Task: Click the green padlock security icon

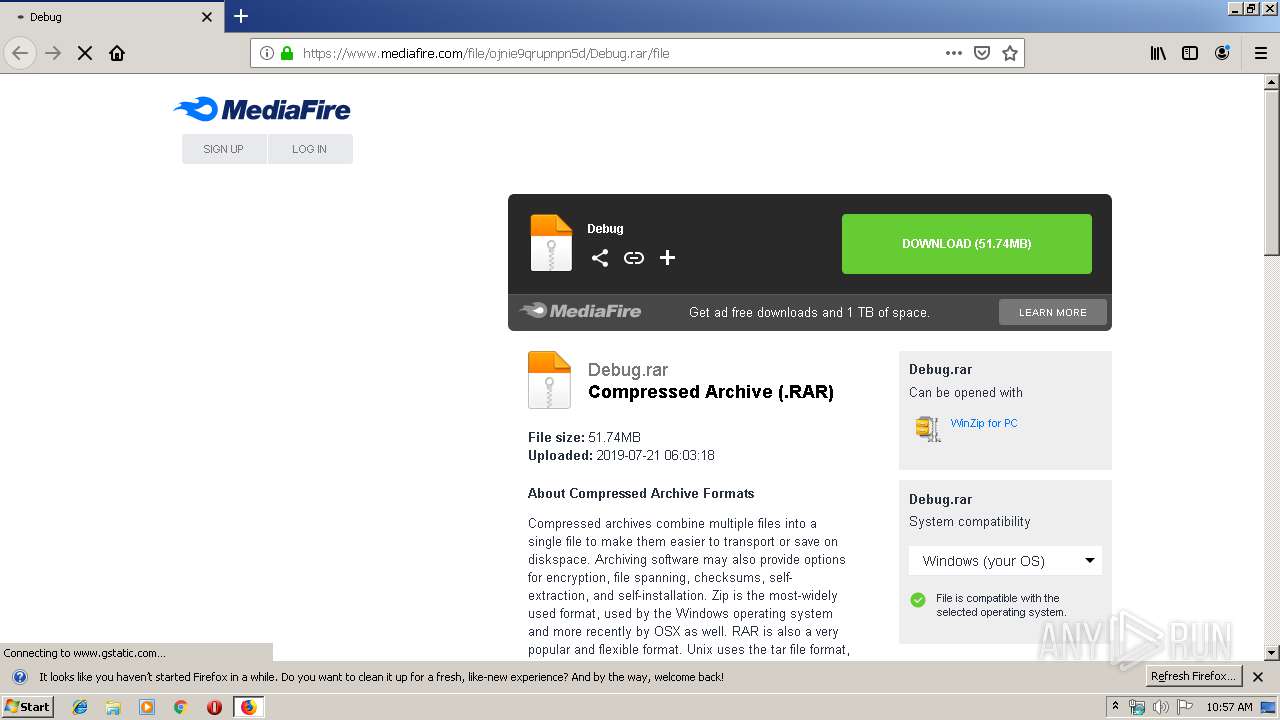Action: (x=287, y=53)
